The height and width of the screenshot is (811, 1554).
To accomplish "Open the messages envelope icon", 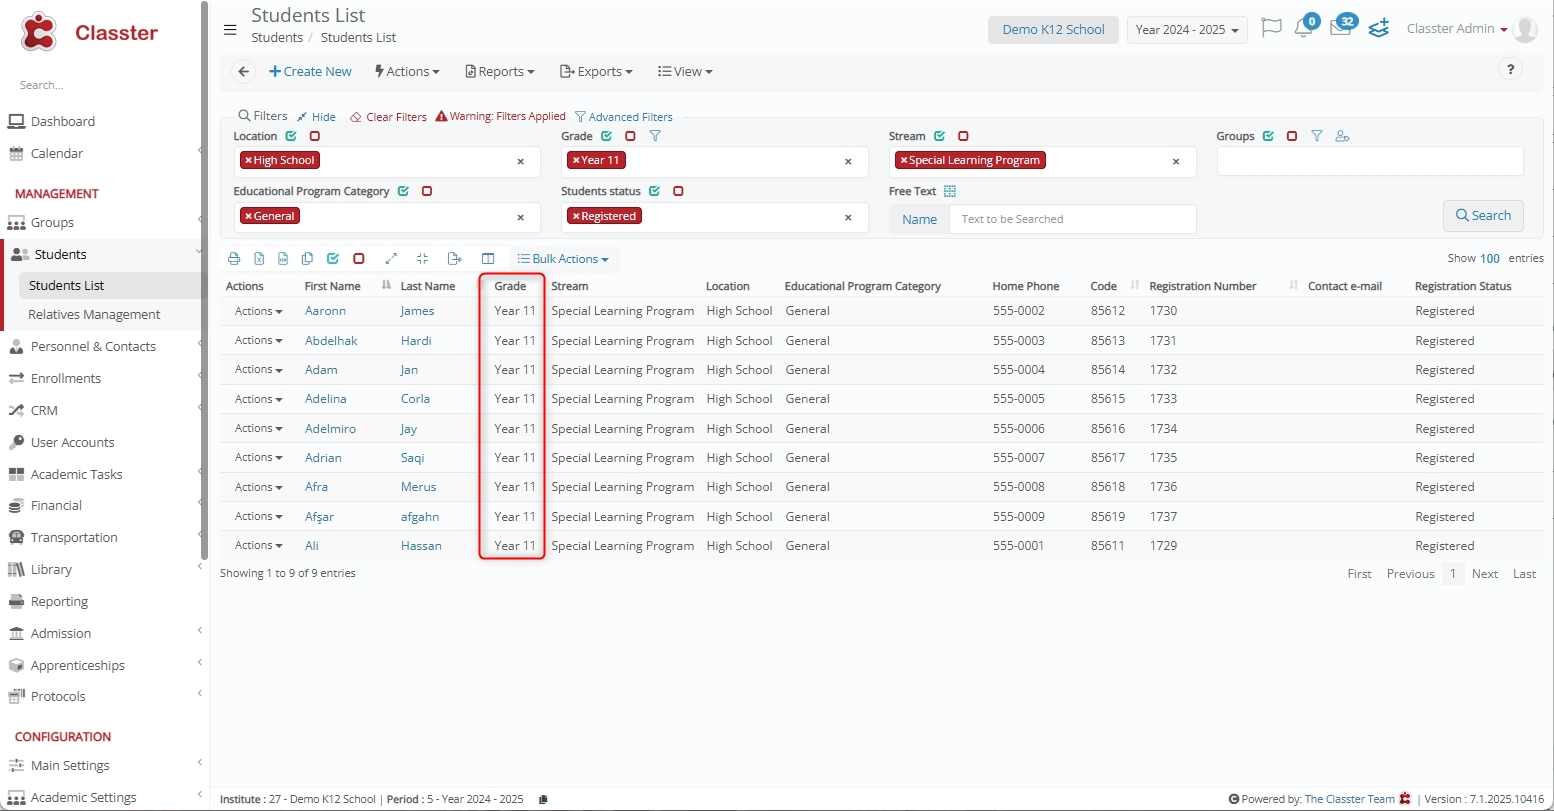I will [x=1340, y=29].
